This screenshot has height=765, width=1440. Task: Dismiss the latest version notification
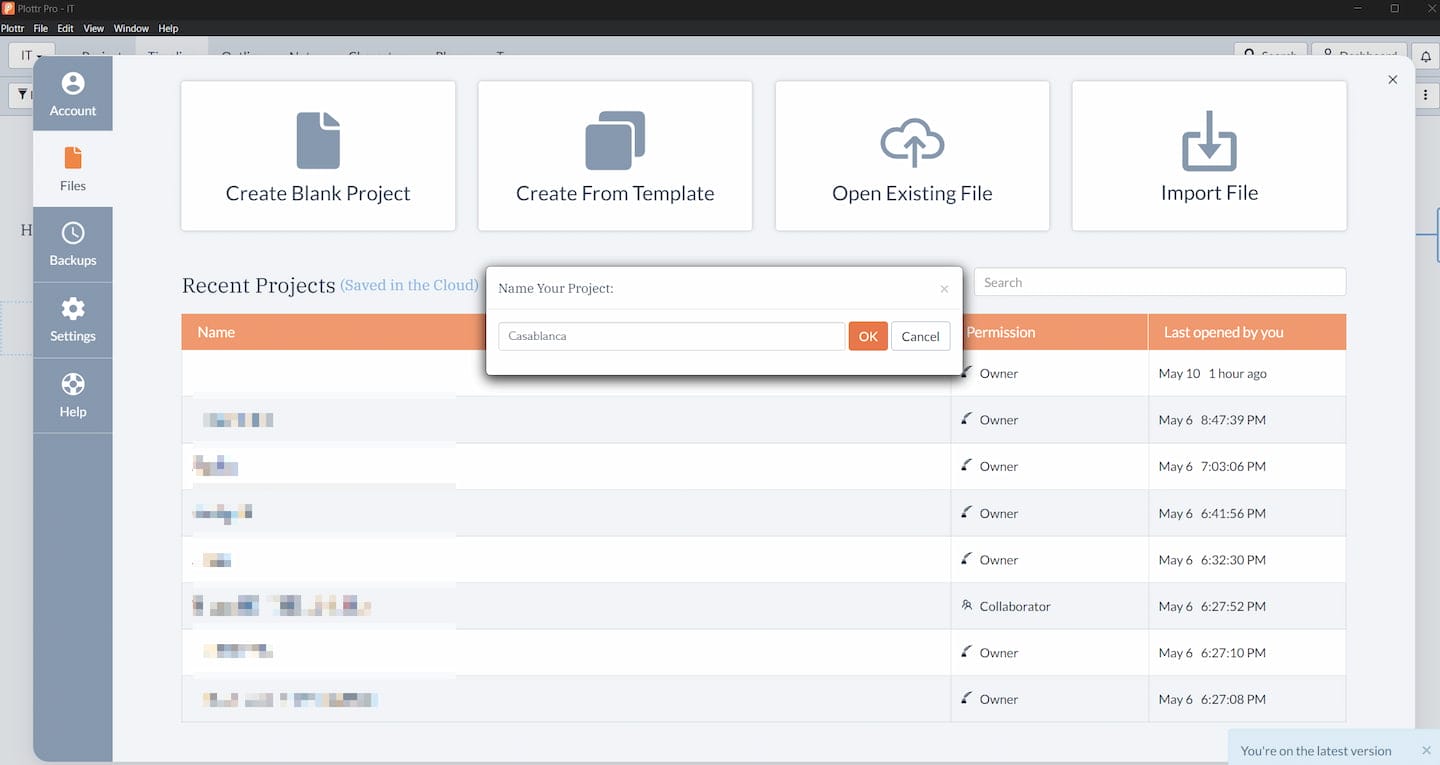coord(1426,751)
